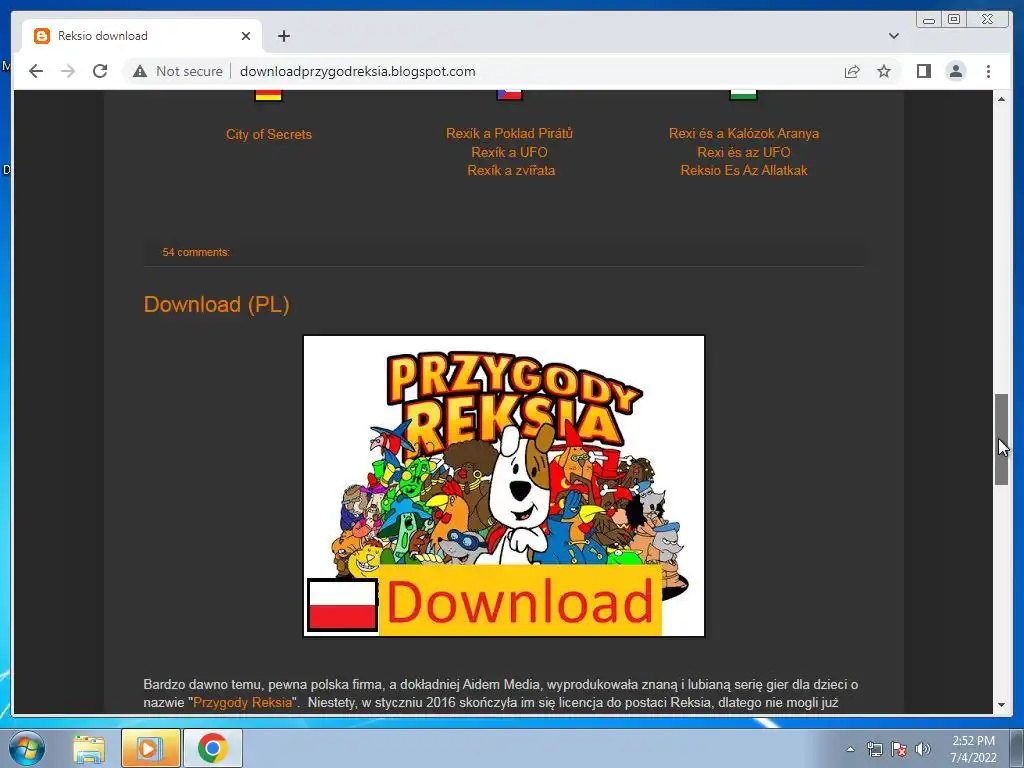Click the Przygody Reksia download image
The height and width of the screenshot is (768, 1024).
point(504,486)
